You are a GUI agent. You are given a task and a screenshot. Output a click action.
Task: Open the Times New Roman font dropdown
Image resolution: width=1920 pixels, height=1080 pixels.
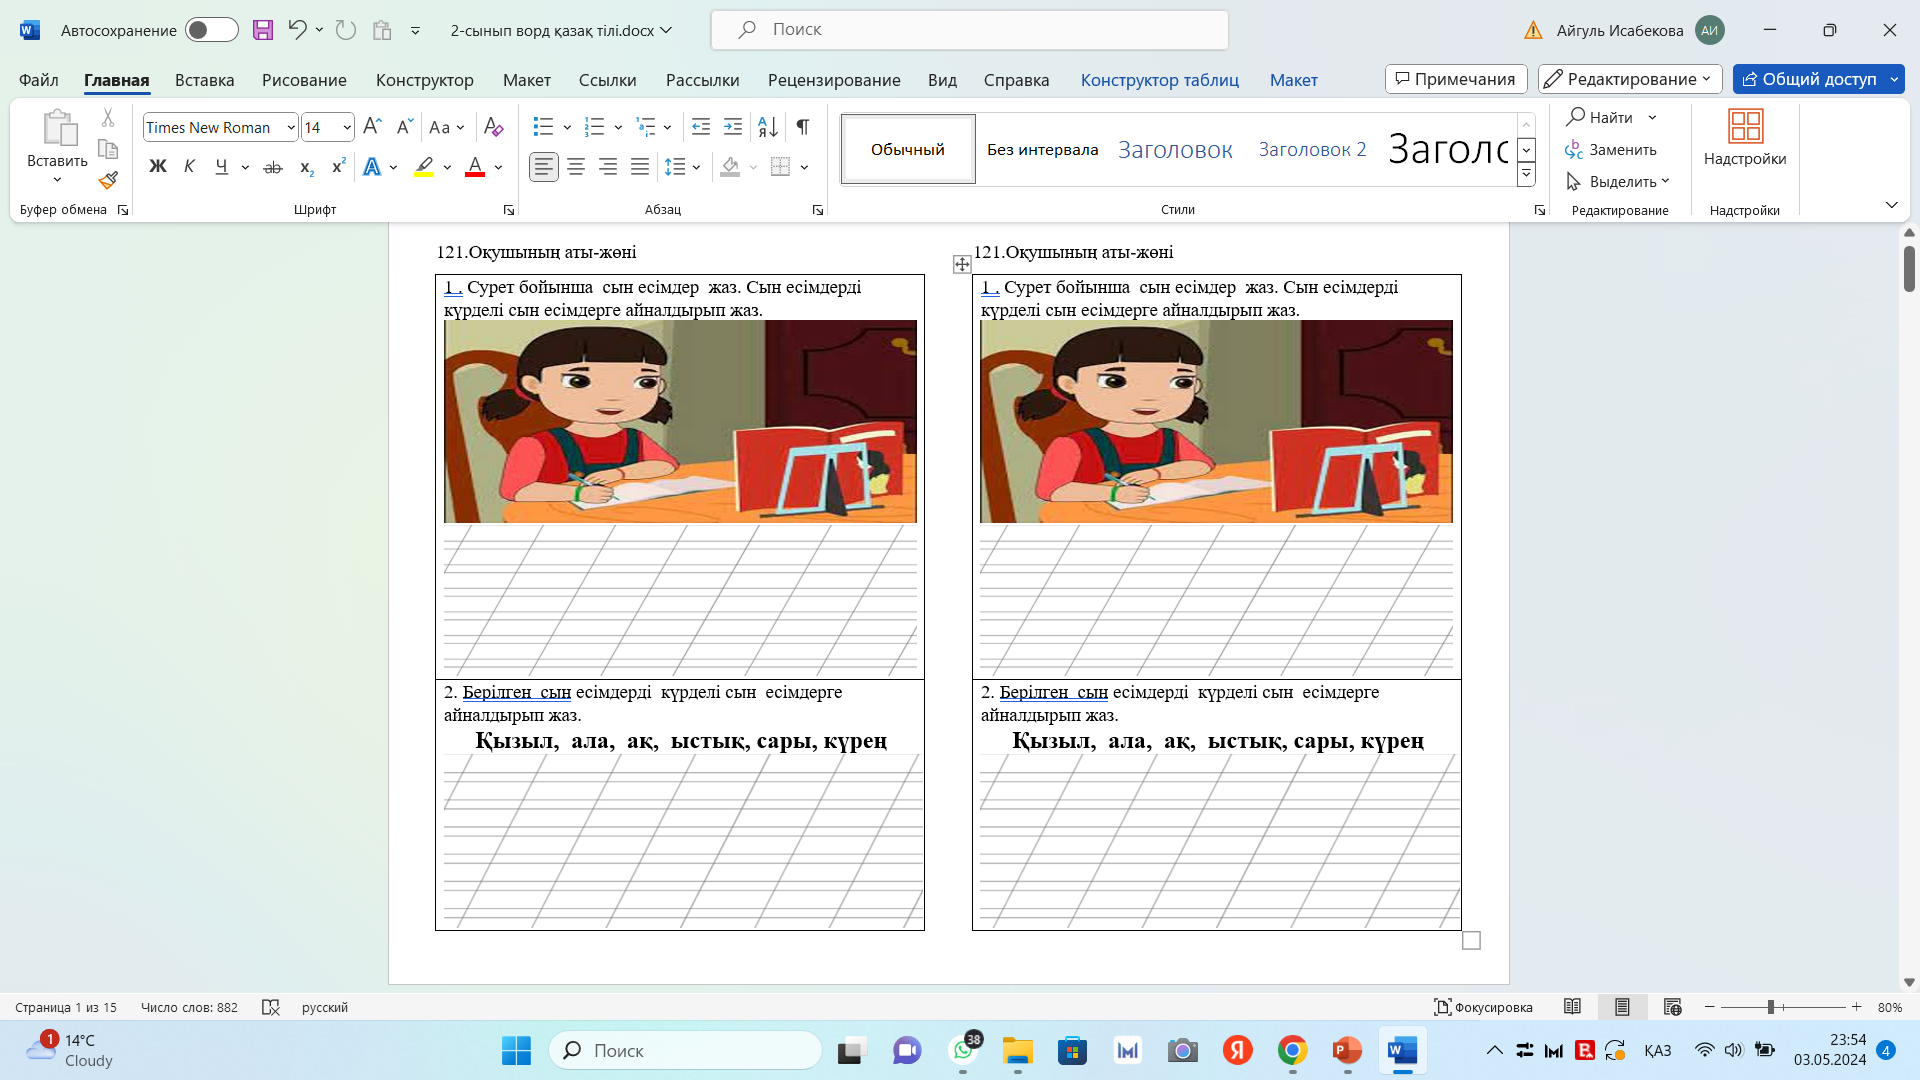[x=290, y=127]
